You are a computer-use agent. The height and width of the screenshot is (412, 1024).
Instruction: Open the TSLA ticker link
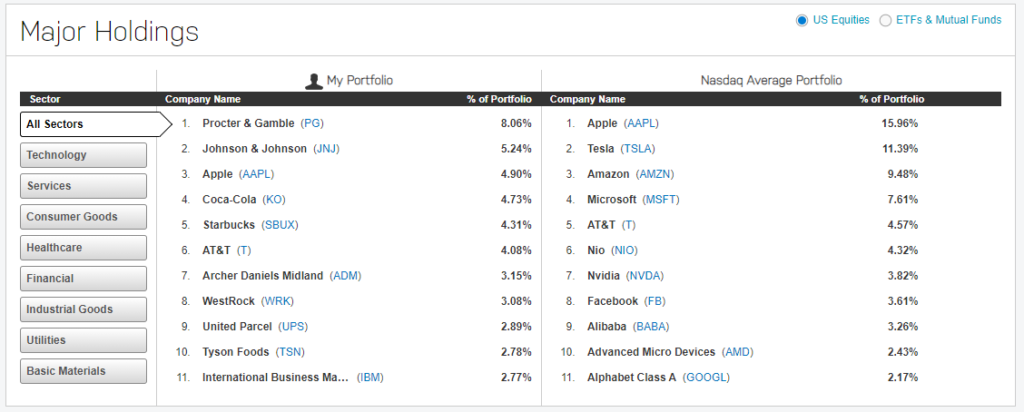tap(637, 149)
